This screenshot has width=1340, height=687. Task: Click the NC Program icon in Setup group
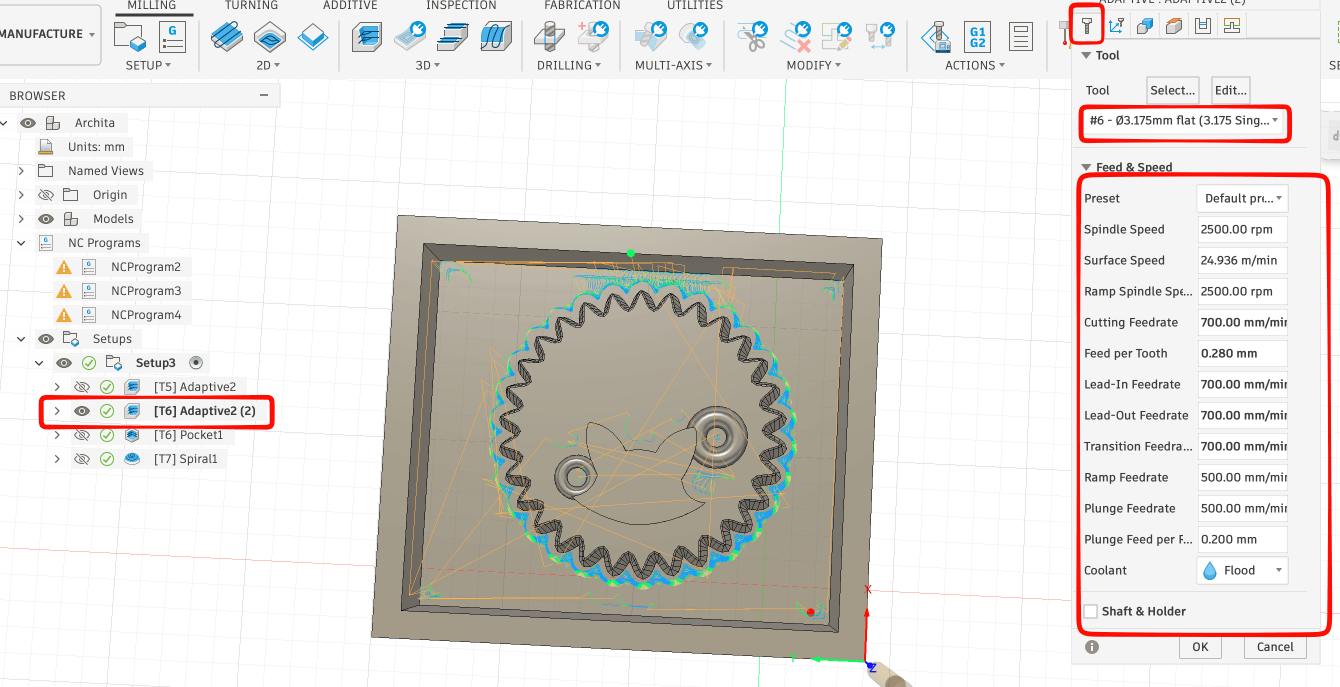click(x=173, y=36)
